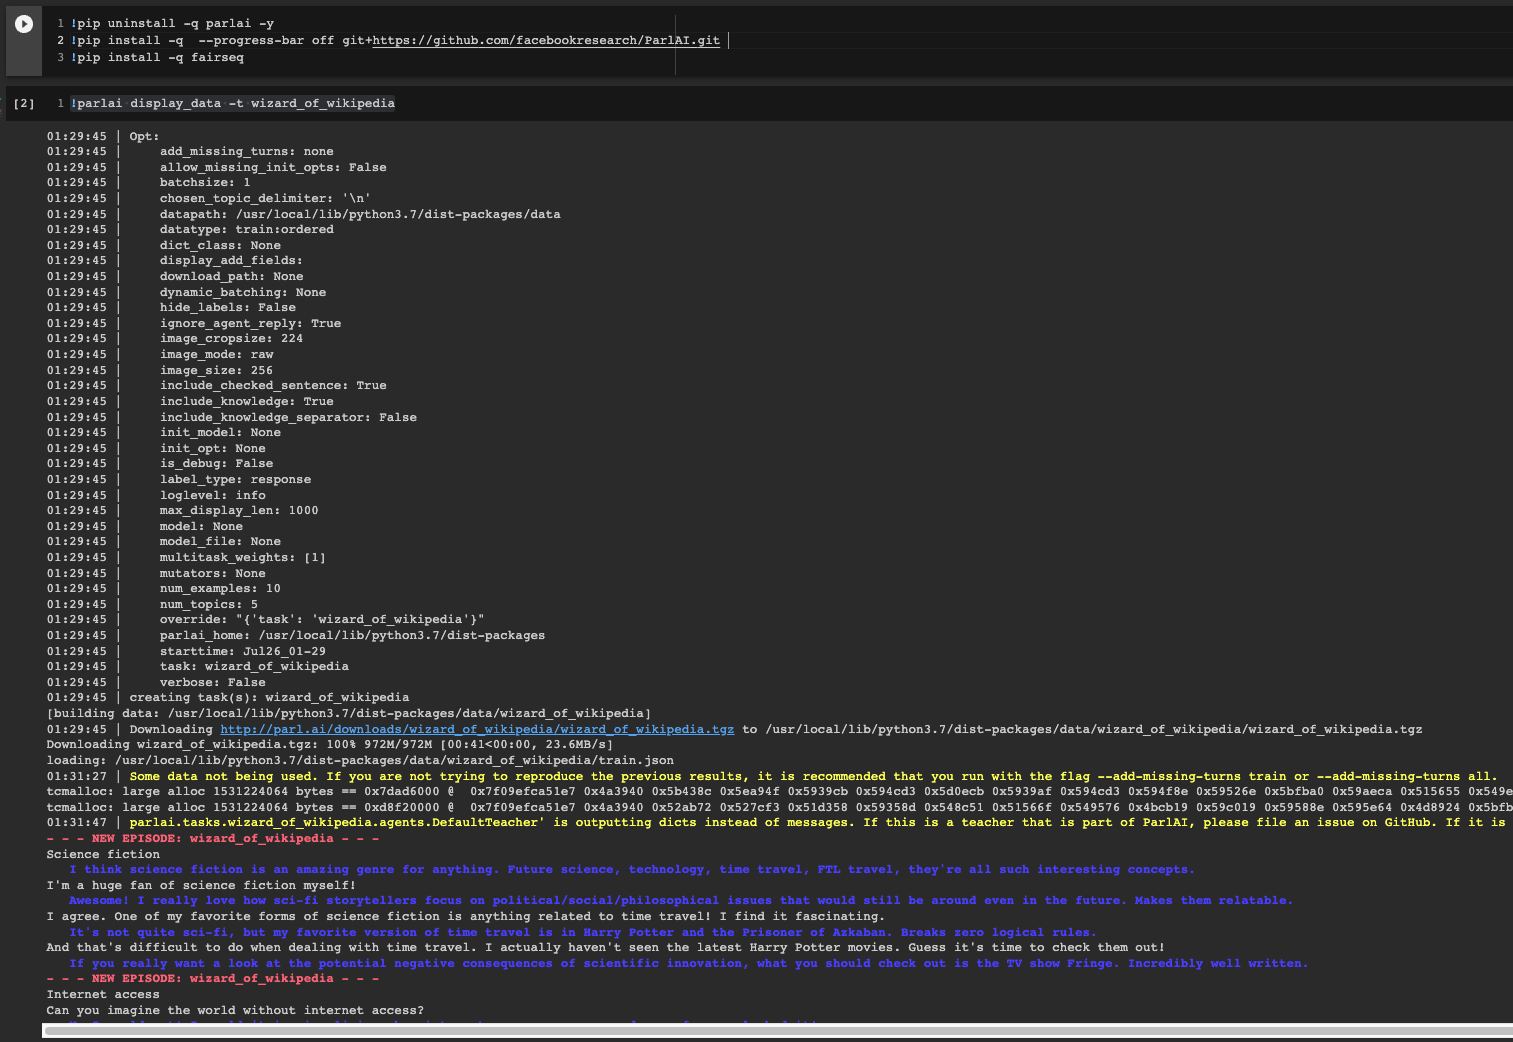Click the 'multitask_weights: [1]' output line
The image size is (1513, 1042).
click(243, 557)
